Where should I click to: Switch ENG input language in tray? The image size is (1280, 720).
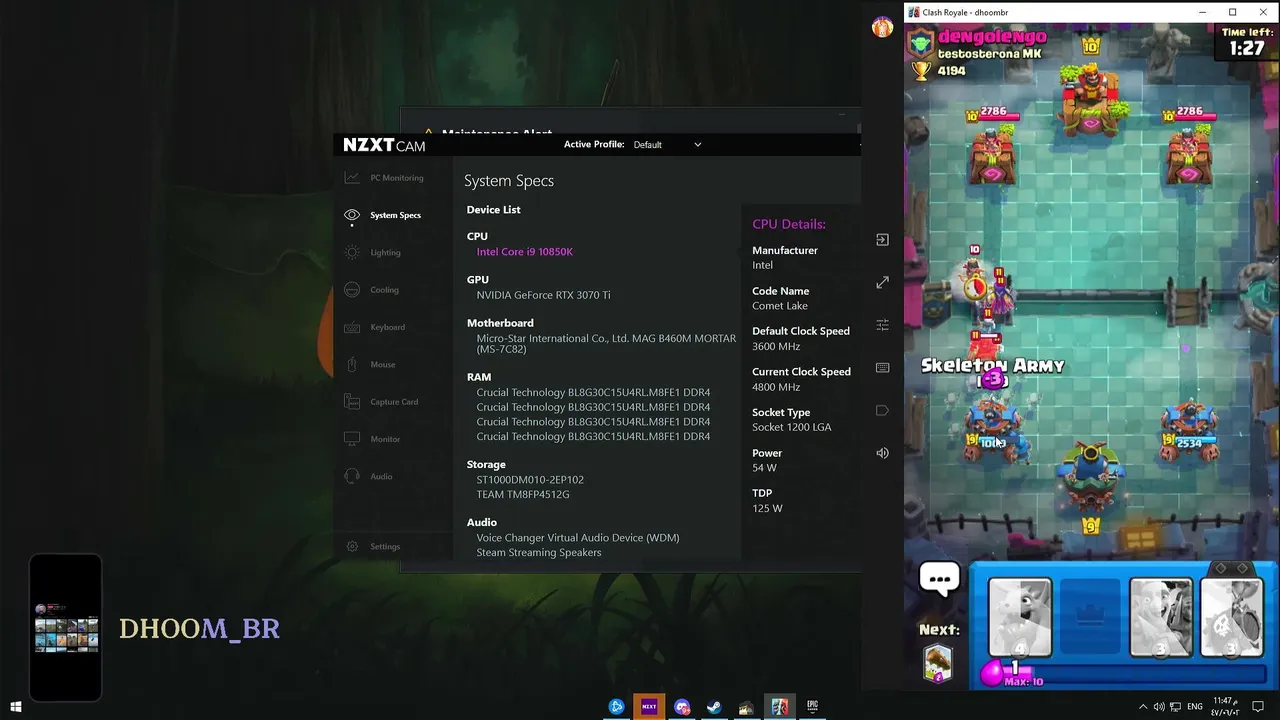[x=1195, y=707]
